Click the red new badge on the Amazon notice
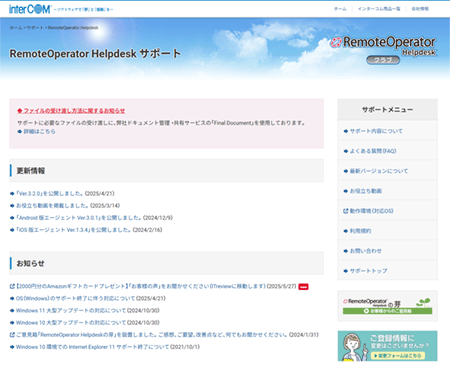The height and width of the screenshot is (367, 450). (303, 287)
